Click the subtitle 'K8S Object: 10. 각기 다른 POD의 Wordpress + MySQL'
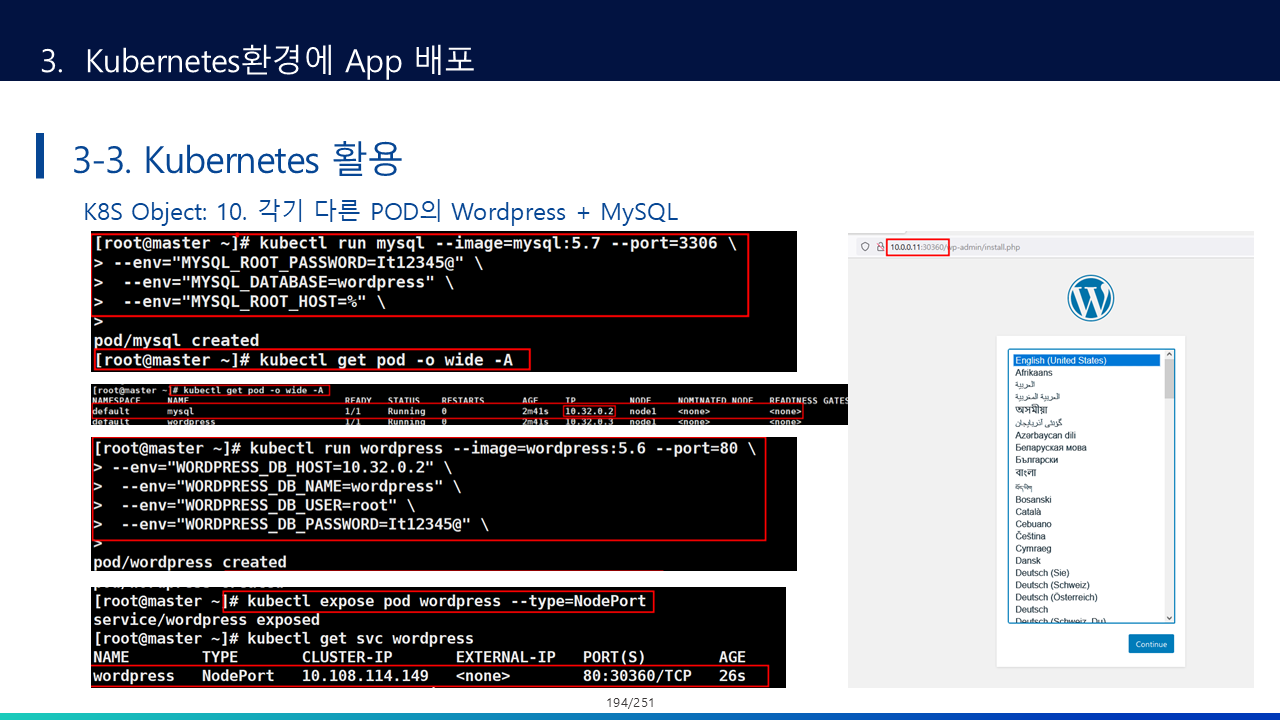Image resolution: width=1280 pixels, height=720 pixels. 381,212
